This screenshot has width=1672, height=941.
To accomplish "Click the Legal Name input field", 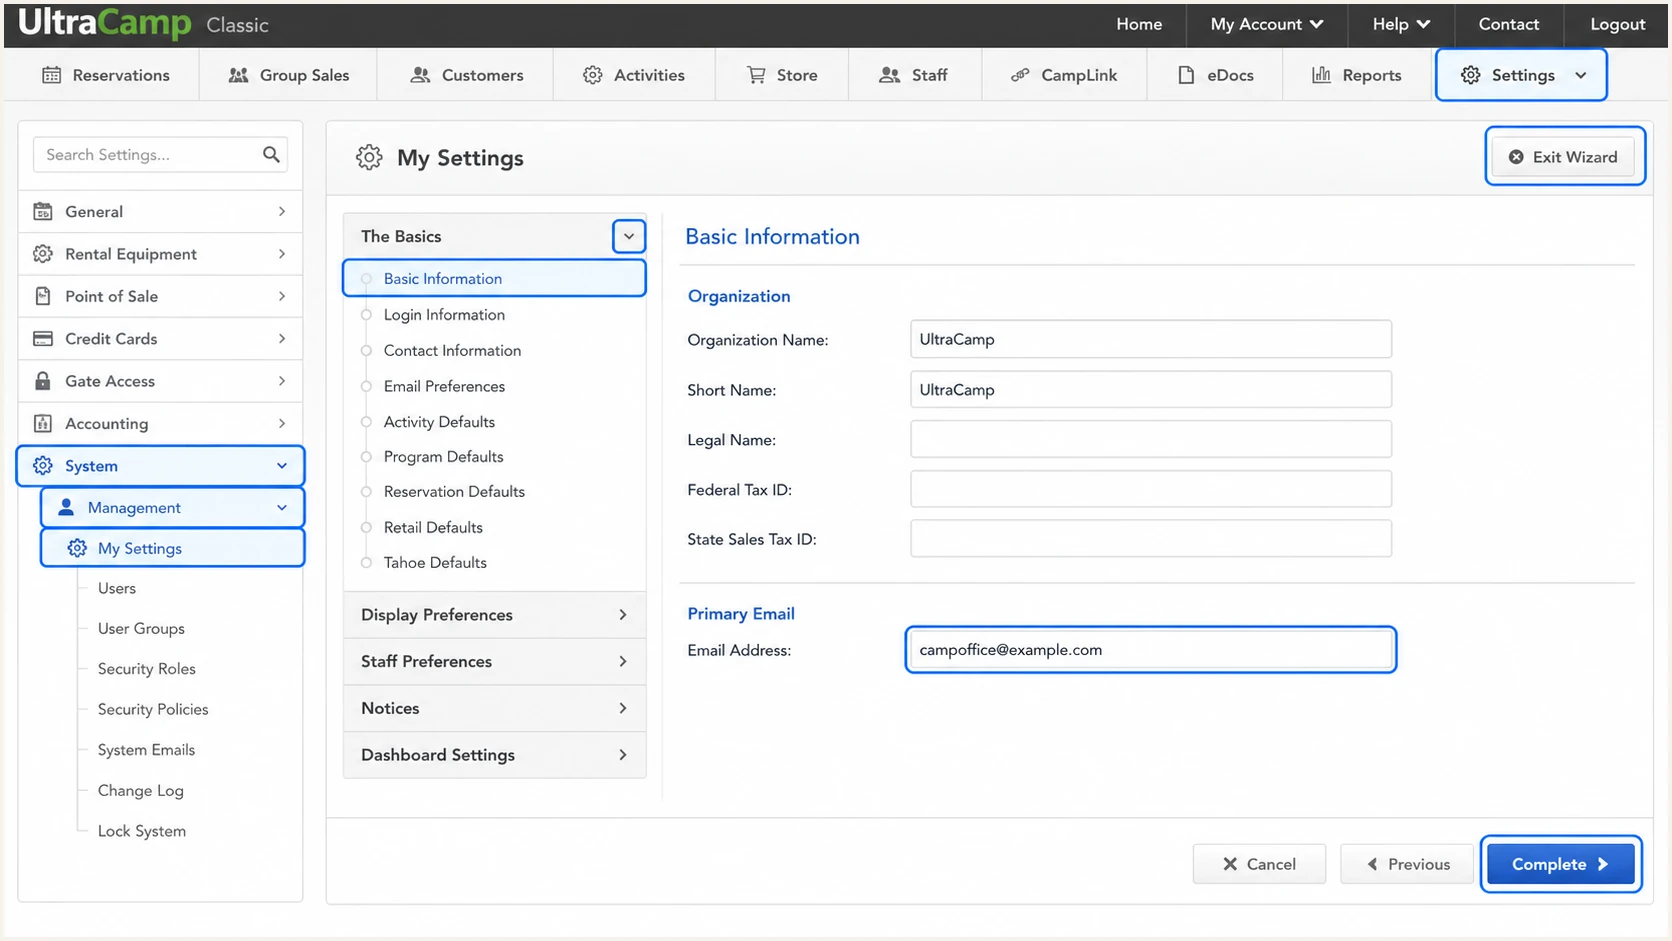I will point(1151,439).
